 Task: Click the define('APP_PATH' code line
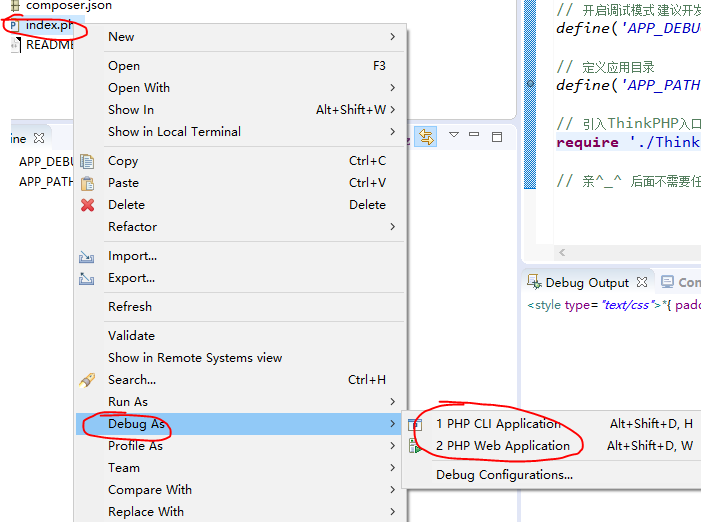[628, 85]
